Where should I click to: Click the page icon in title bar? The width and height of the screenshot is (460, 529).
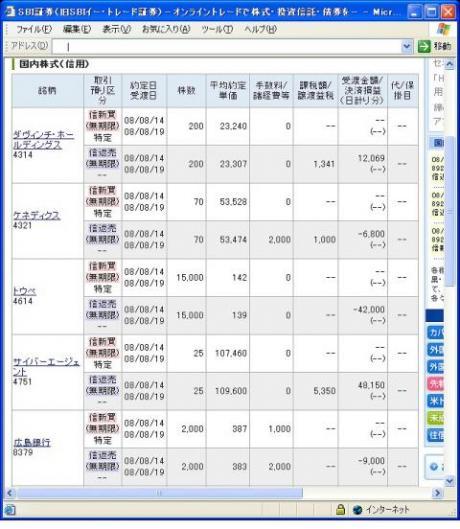tap(9, 12)
